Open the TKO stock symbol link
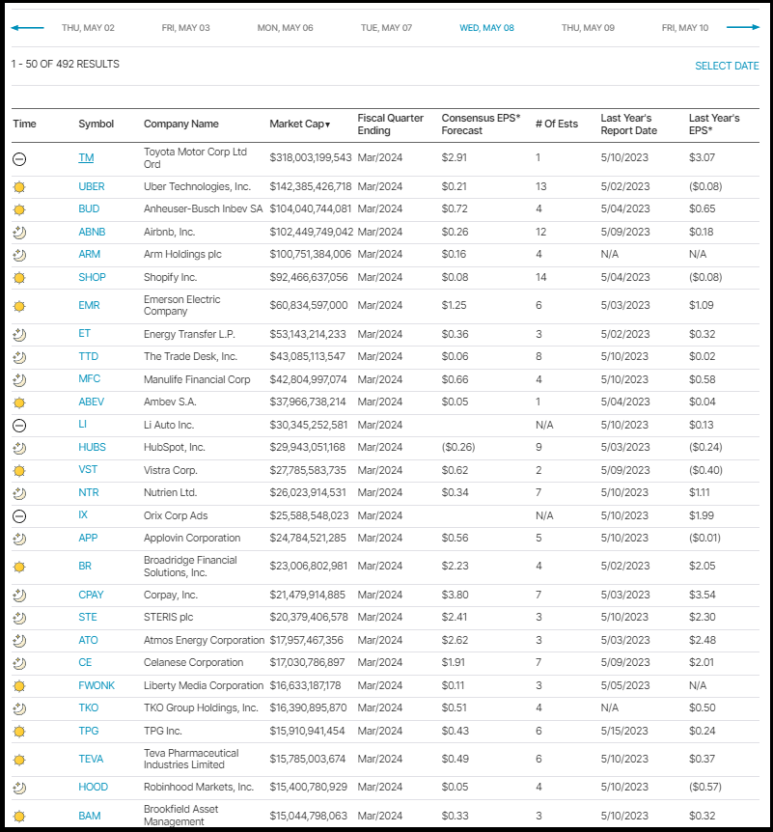 pos(88,708)
